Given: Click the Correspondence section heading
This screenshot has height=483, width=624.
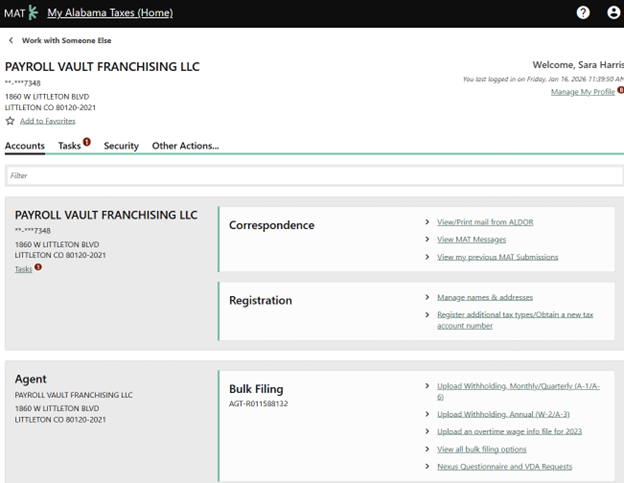Looking at the screenshot, I should point(272,226).
